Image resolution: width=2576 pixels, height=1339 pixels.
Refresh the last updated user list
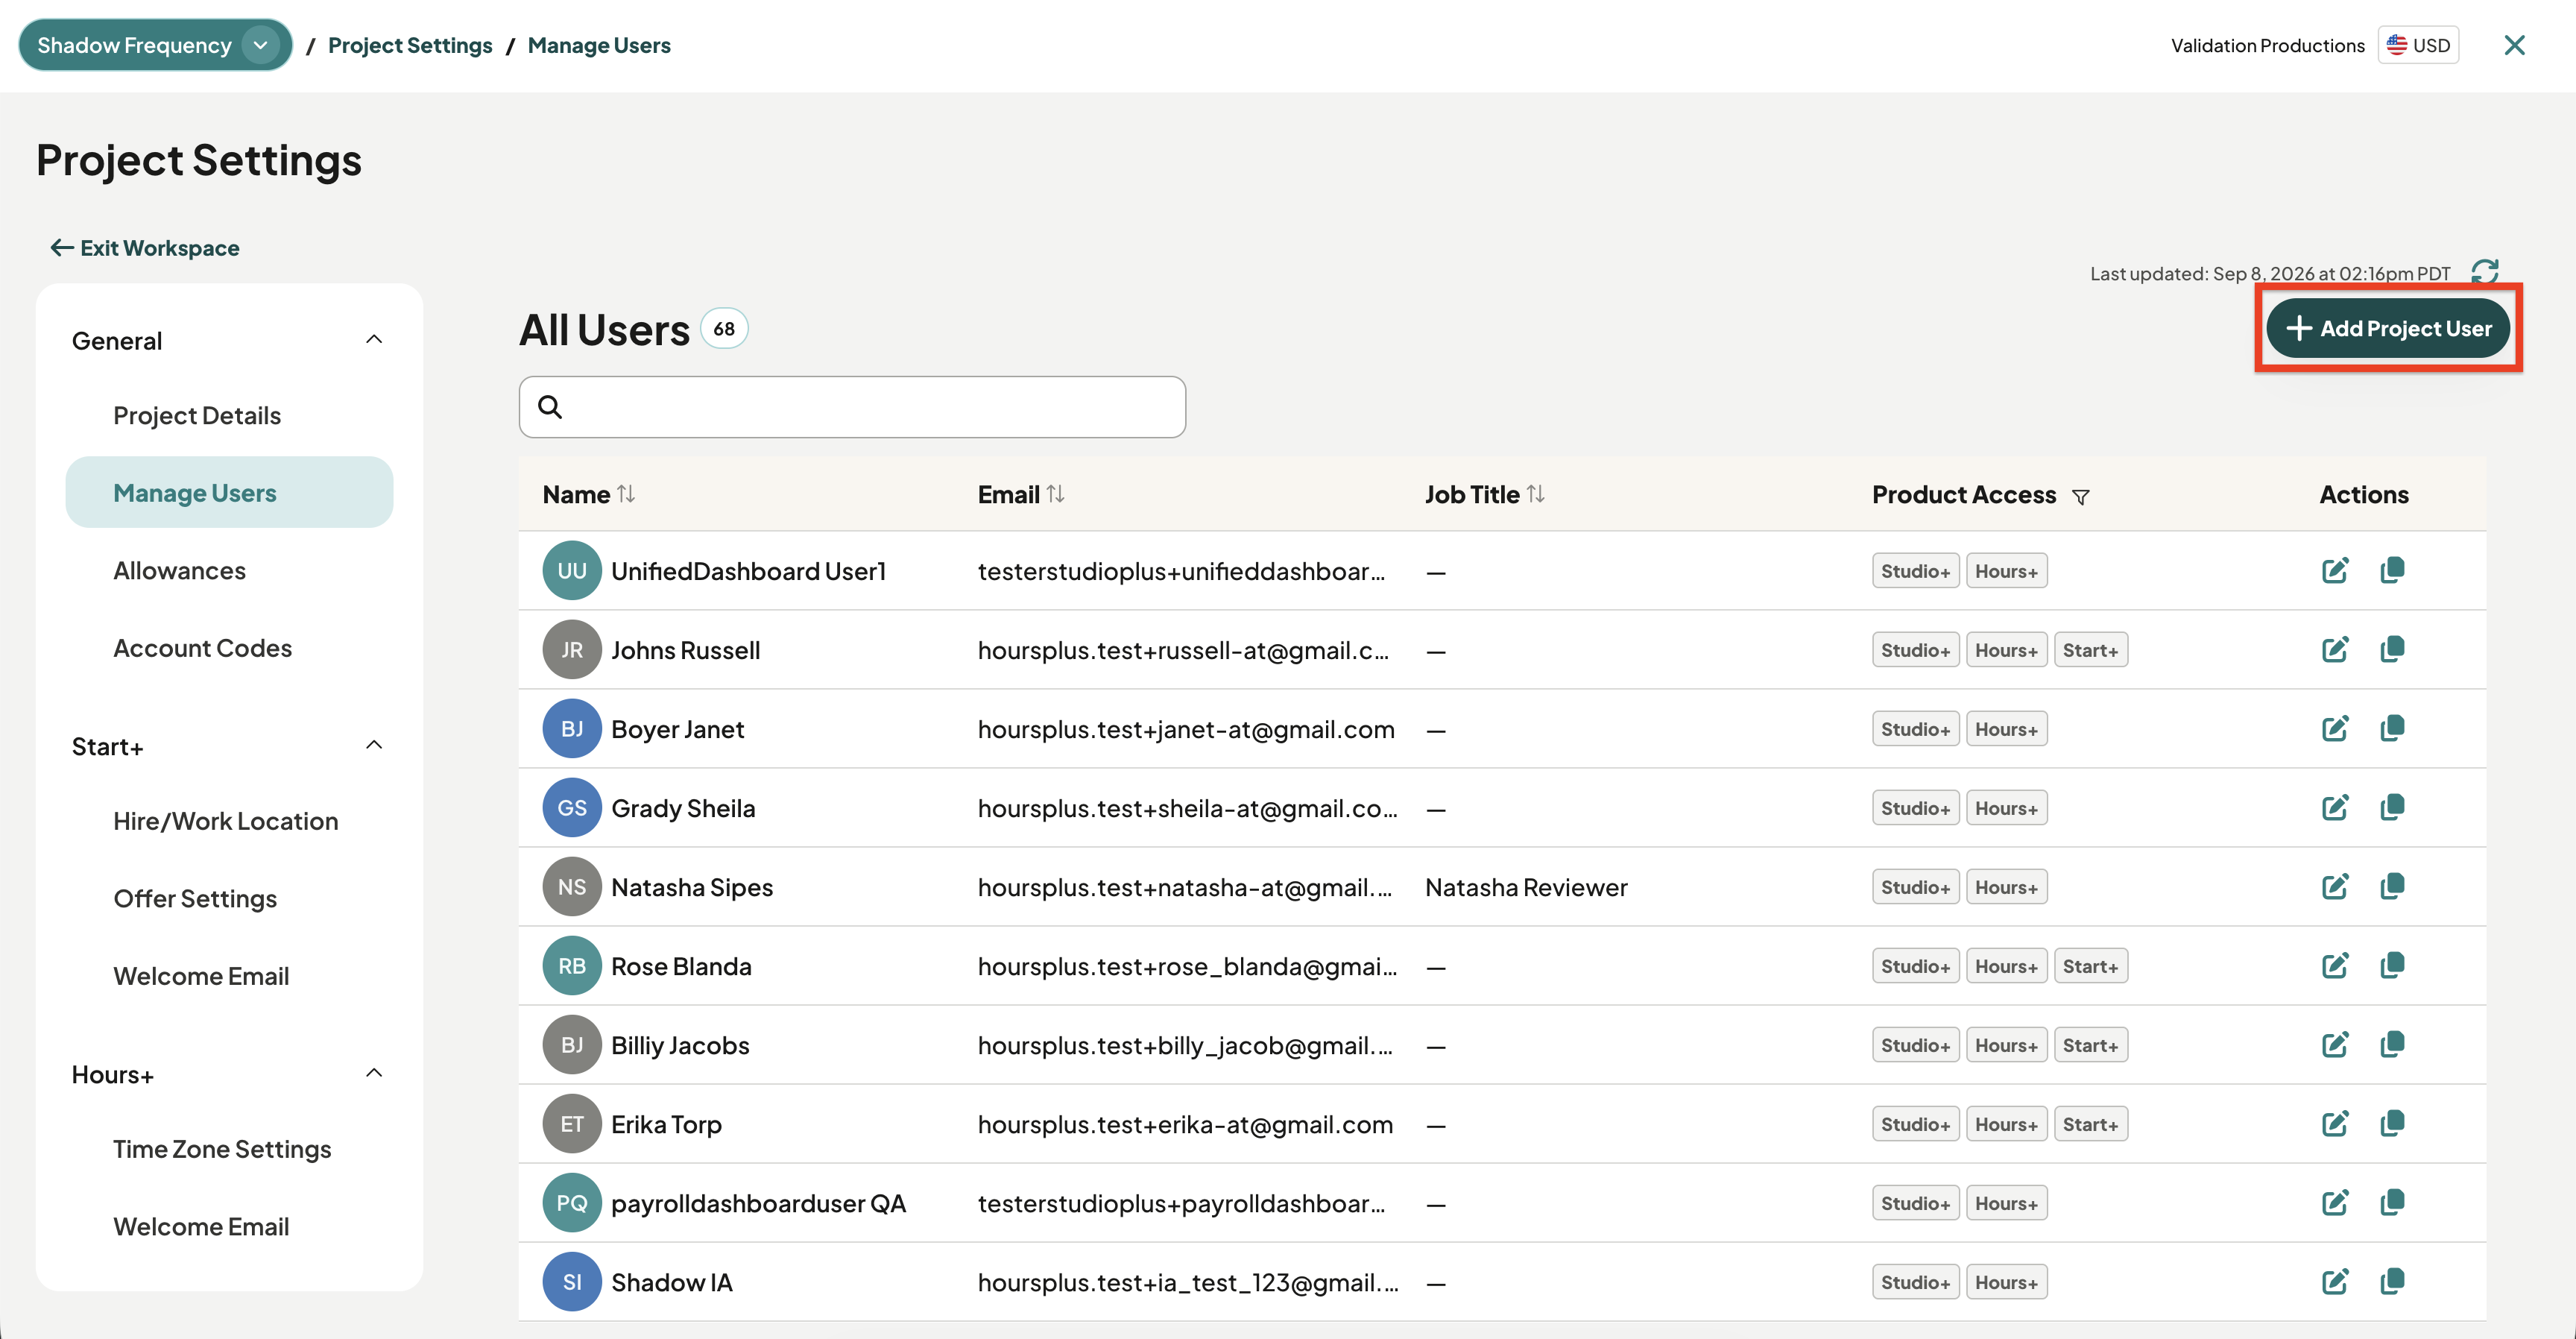click(2485, 272)
